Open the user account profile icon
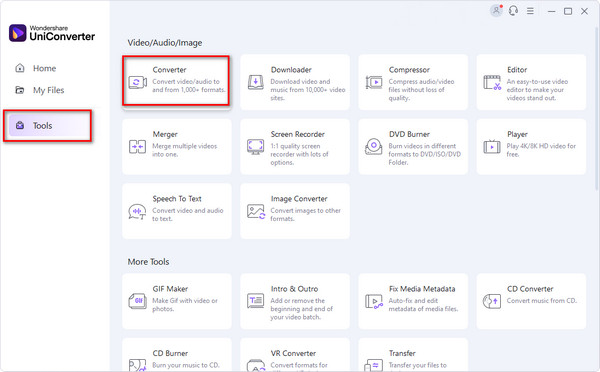 (496, 11)
